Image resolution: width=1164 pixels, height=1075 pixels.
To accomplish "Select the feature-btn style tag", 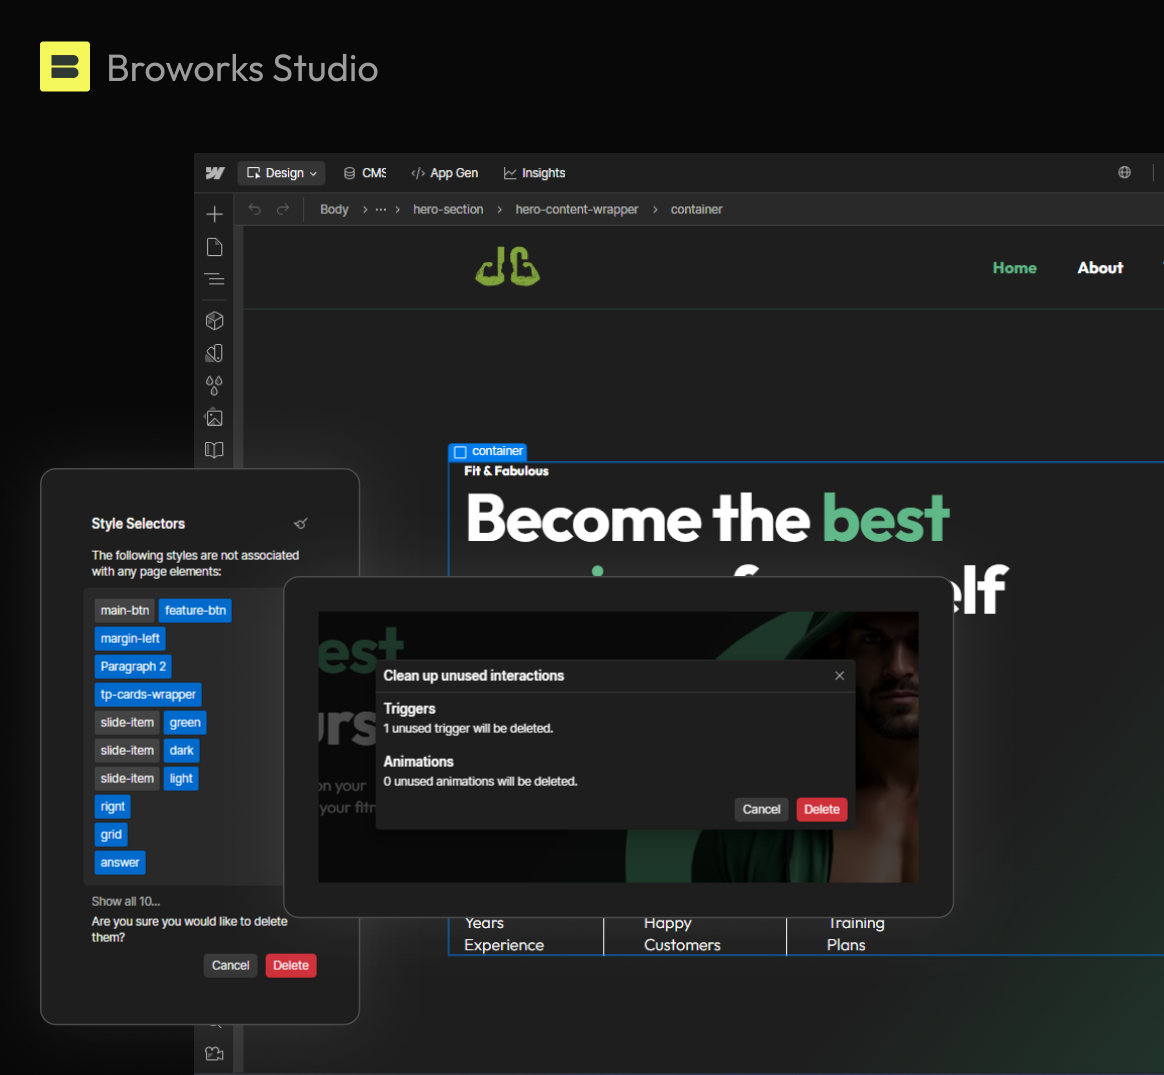I will pyautogui.click(x=195, y=610).
